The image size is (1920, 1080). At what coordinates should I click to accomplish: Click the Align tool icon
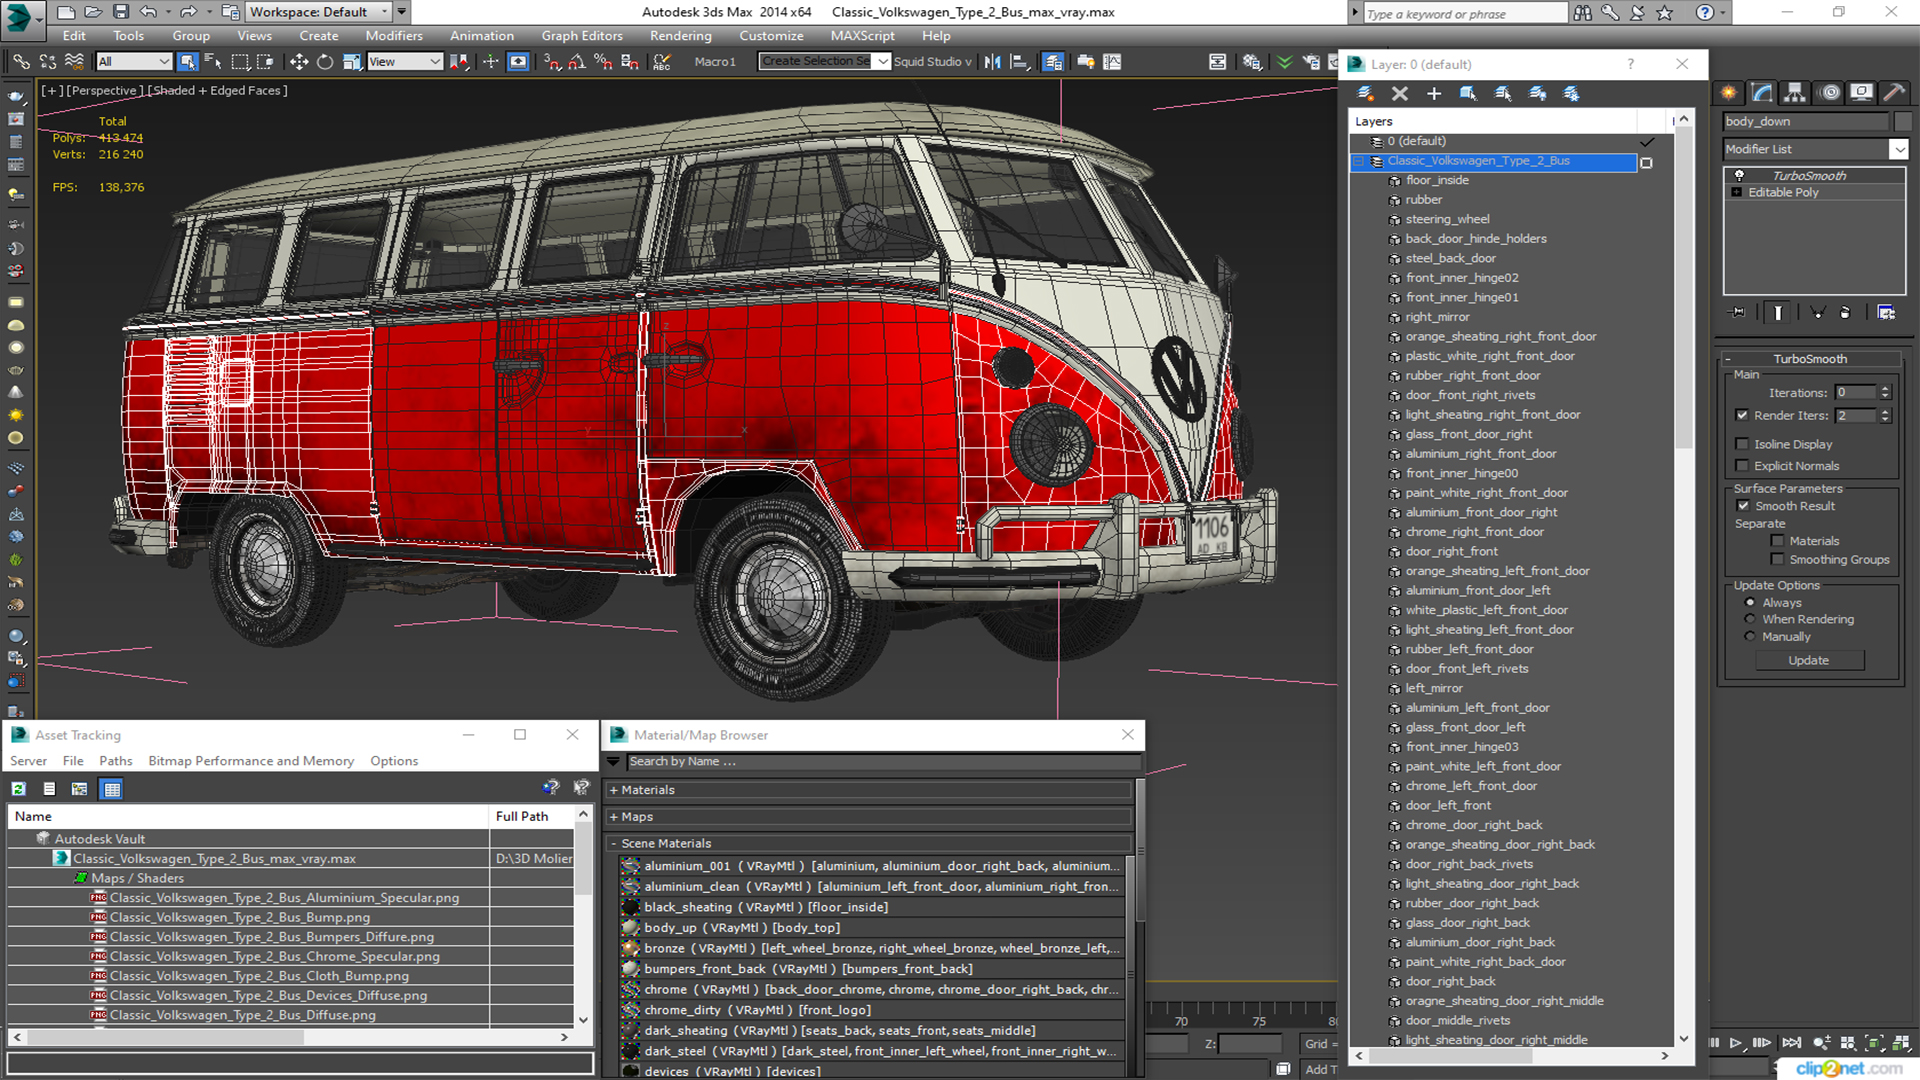1020,62
